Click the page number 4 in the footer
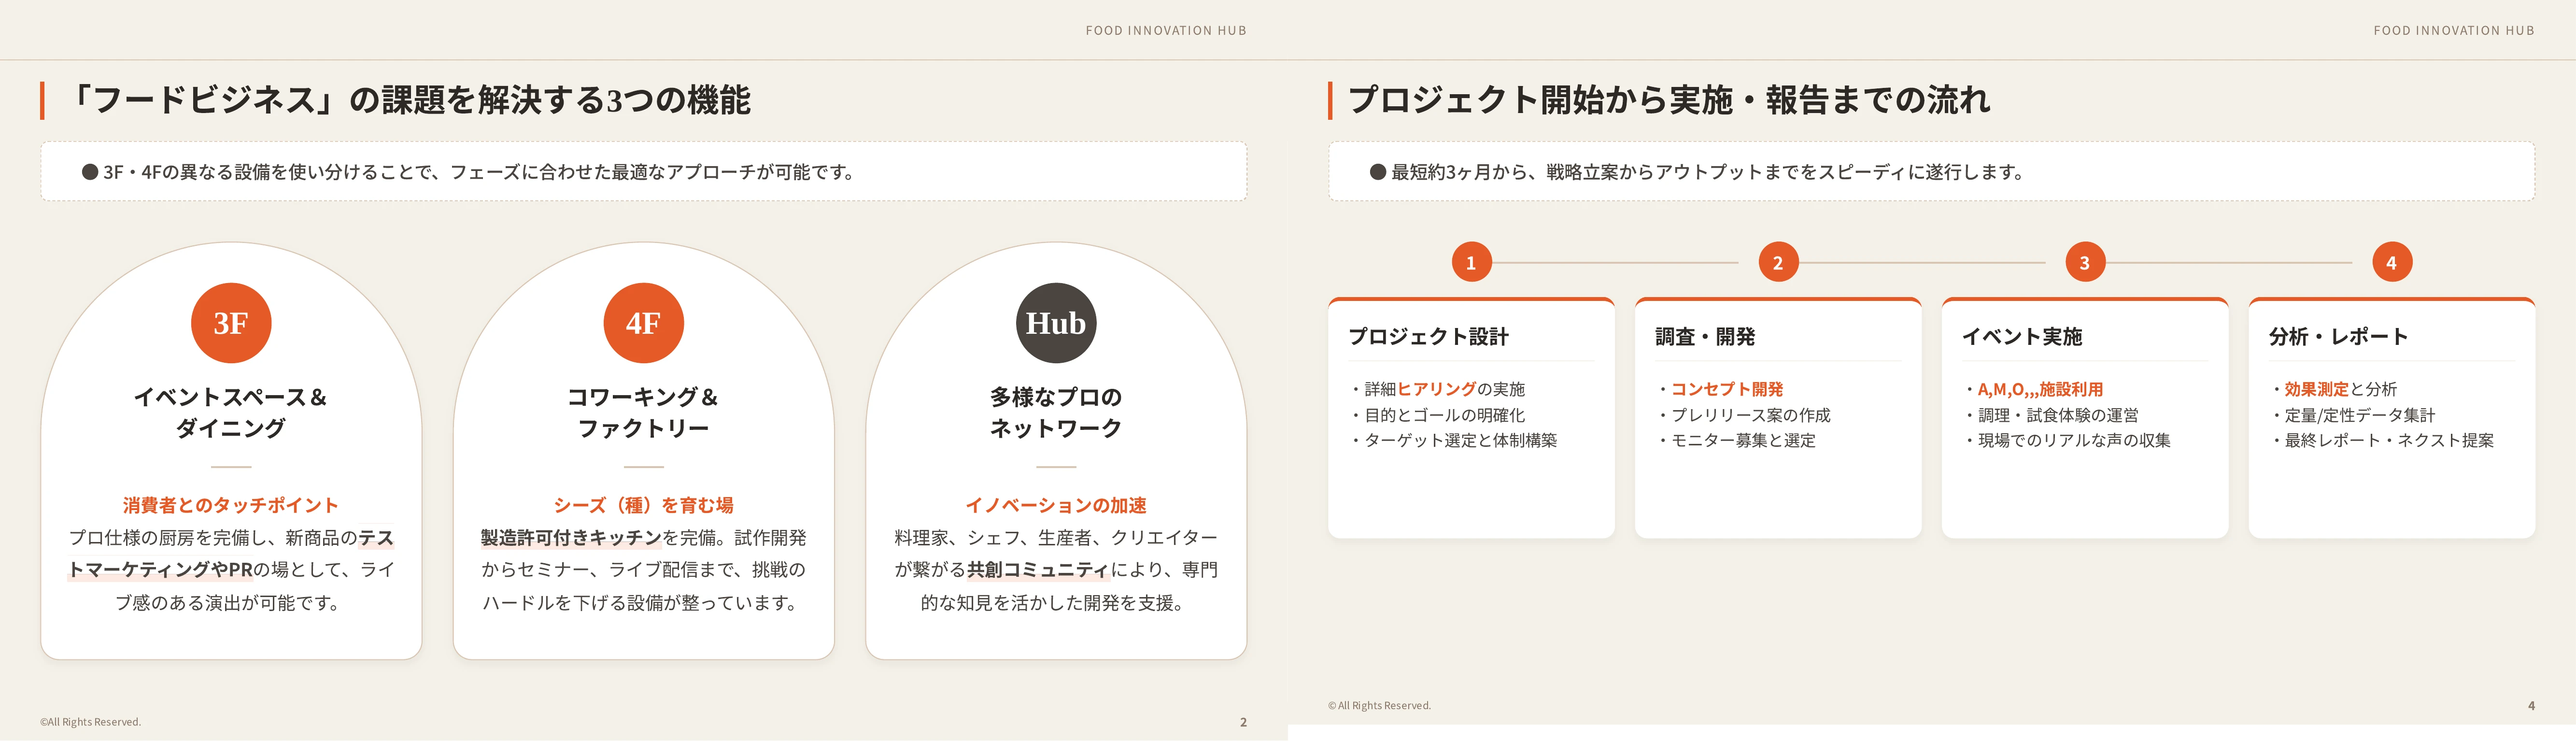This screenshot has width=2576, height=741. (x=2531, y=706)
